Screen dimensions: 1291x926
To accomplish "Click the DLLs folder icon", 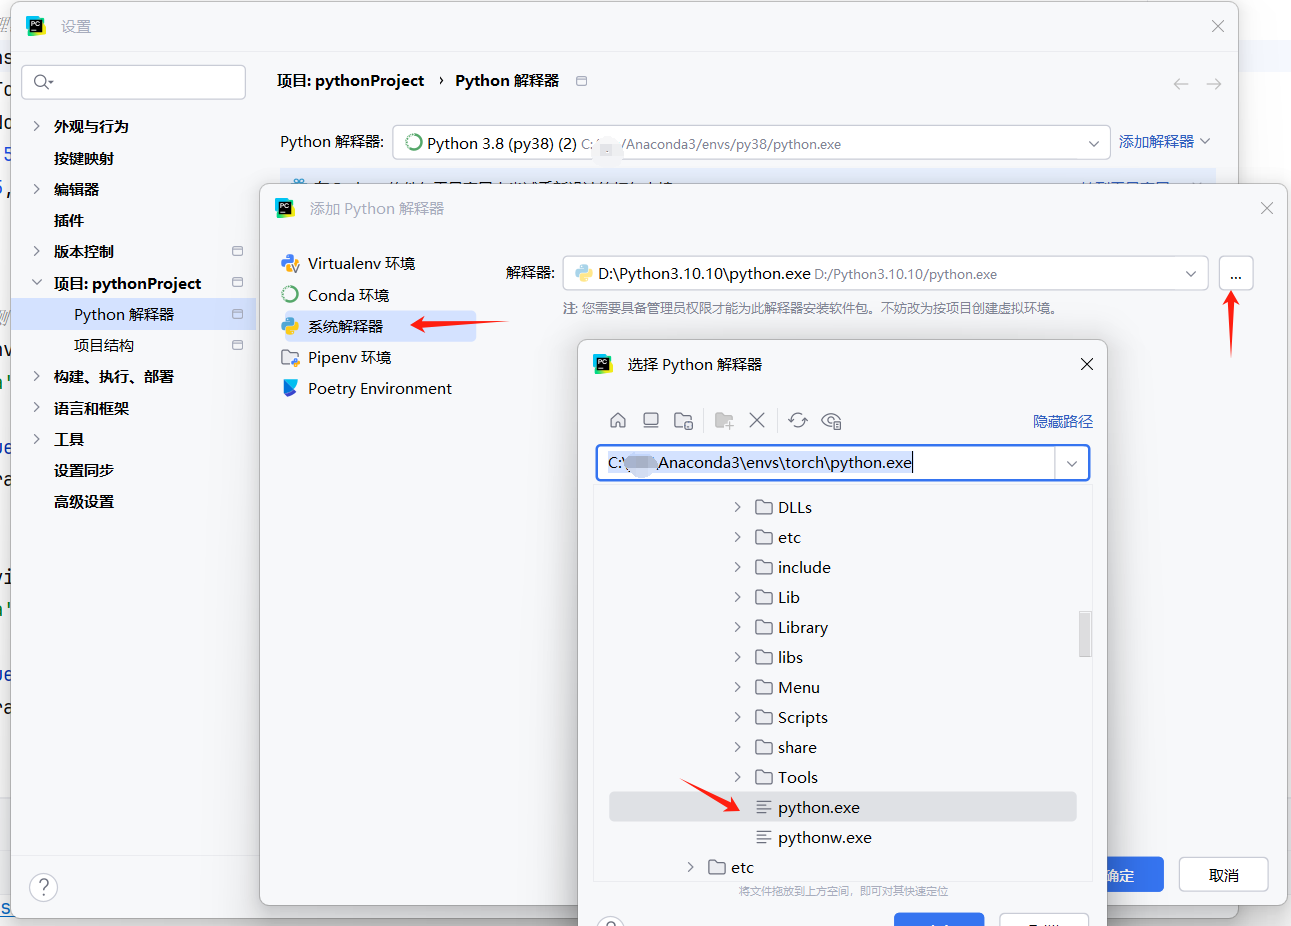I will pos(764,507).
